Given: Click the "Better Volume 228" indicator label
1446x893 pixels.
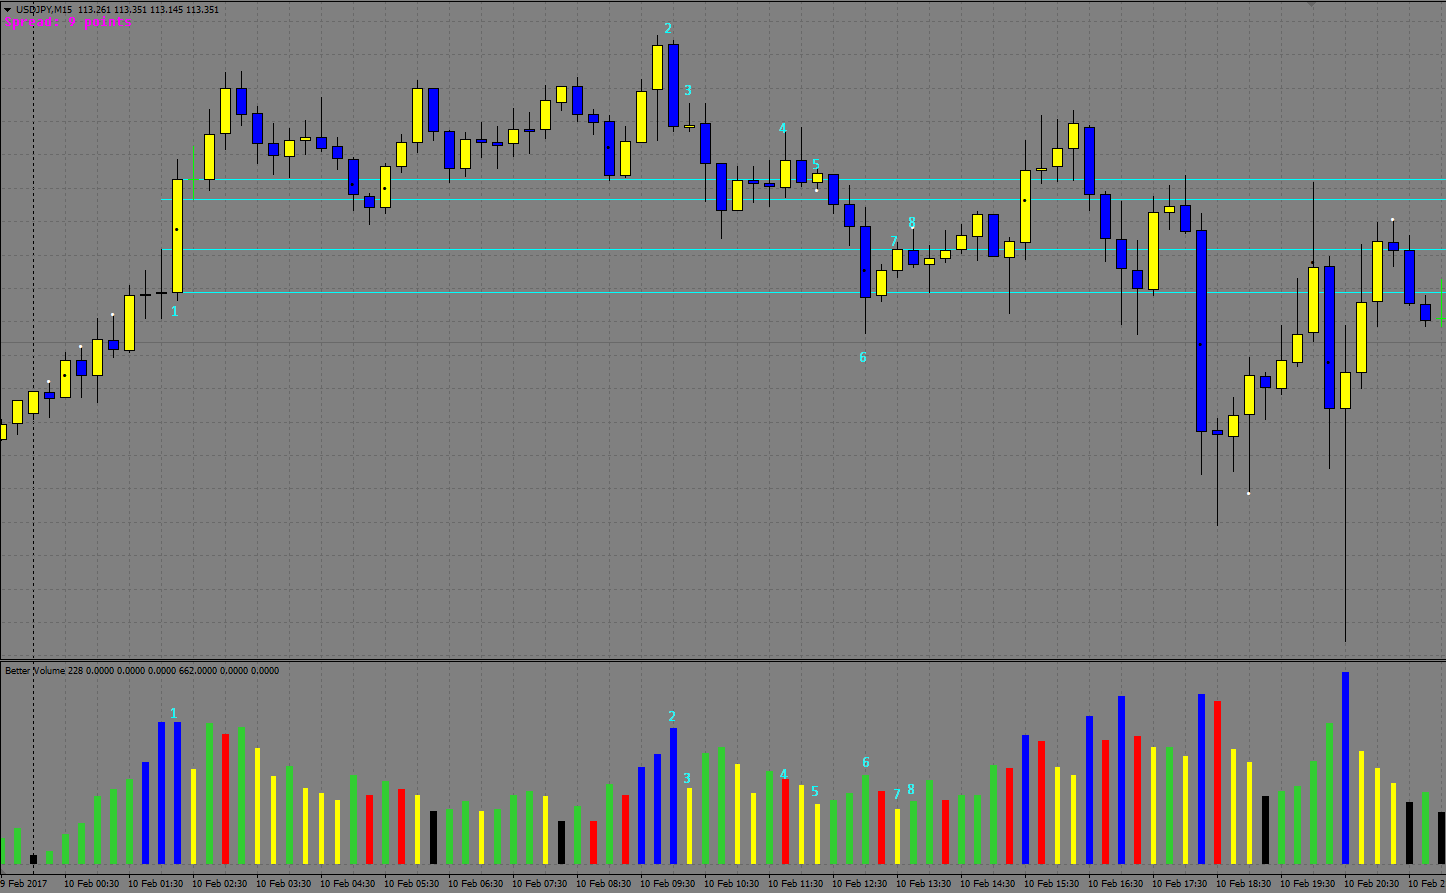Looking at the screenshot, I should pos(44,671).
